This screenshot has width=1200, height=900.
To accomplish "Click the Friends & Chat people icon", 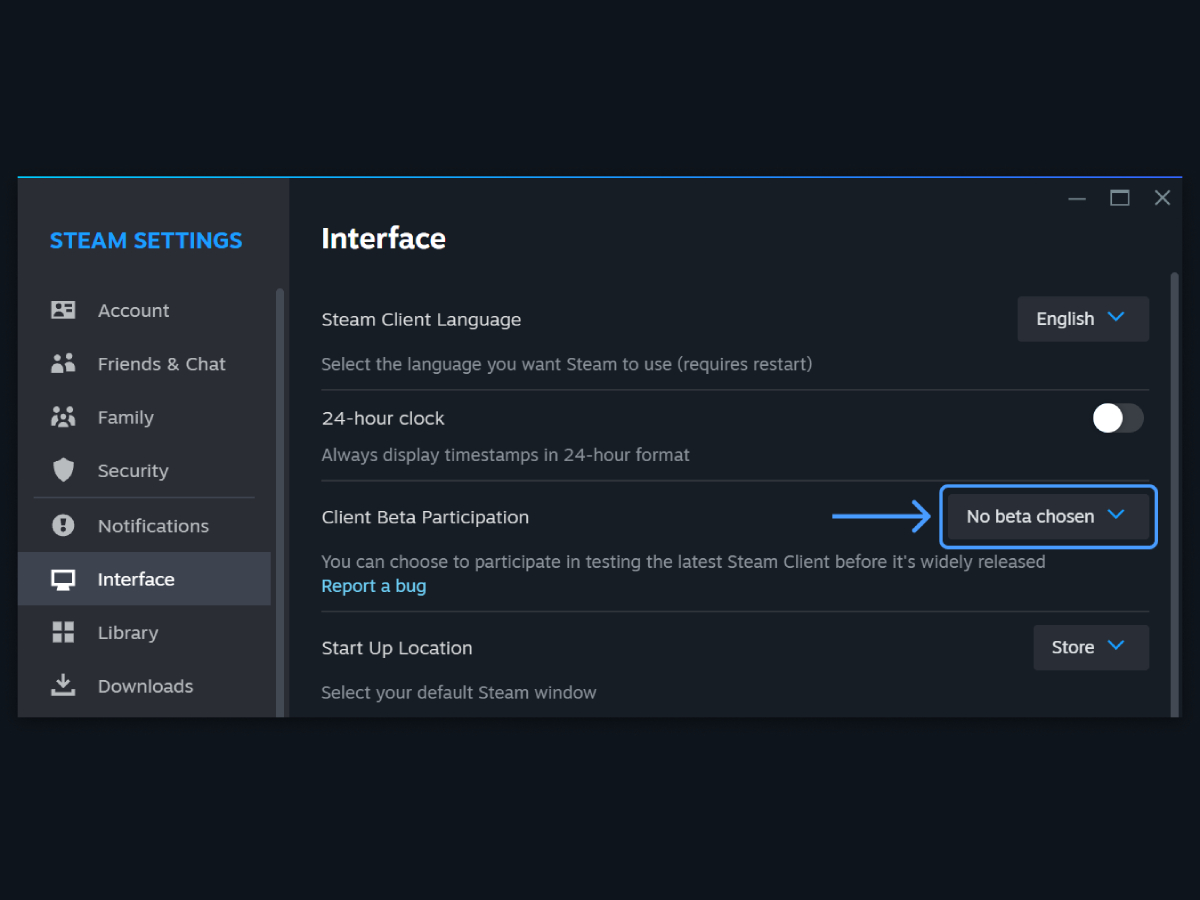I will pos(63,364).
